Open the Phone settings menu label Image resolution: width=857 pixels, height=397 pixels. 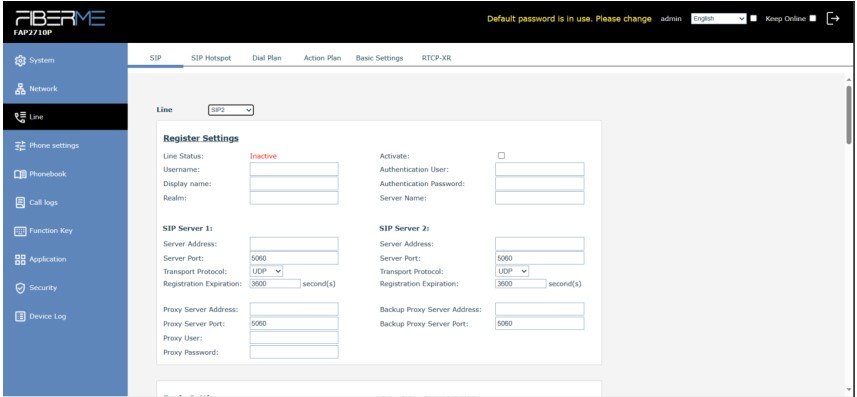pos(54,145)
